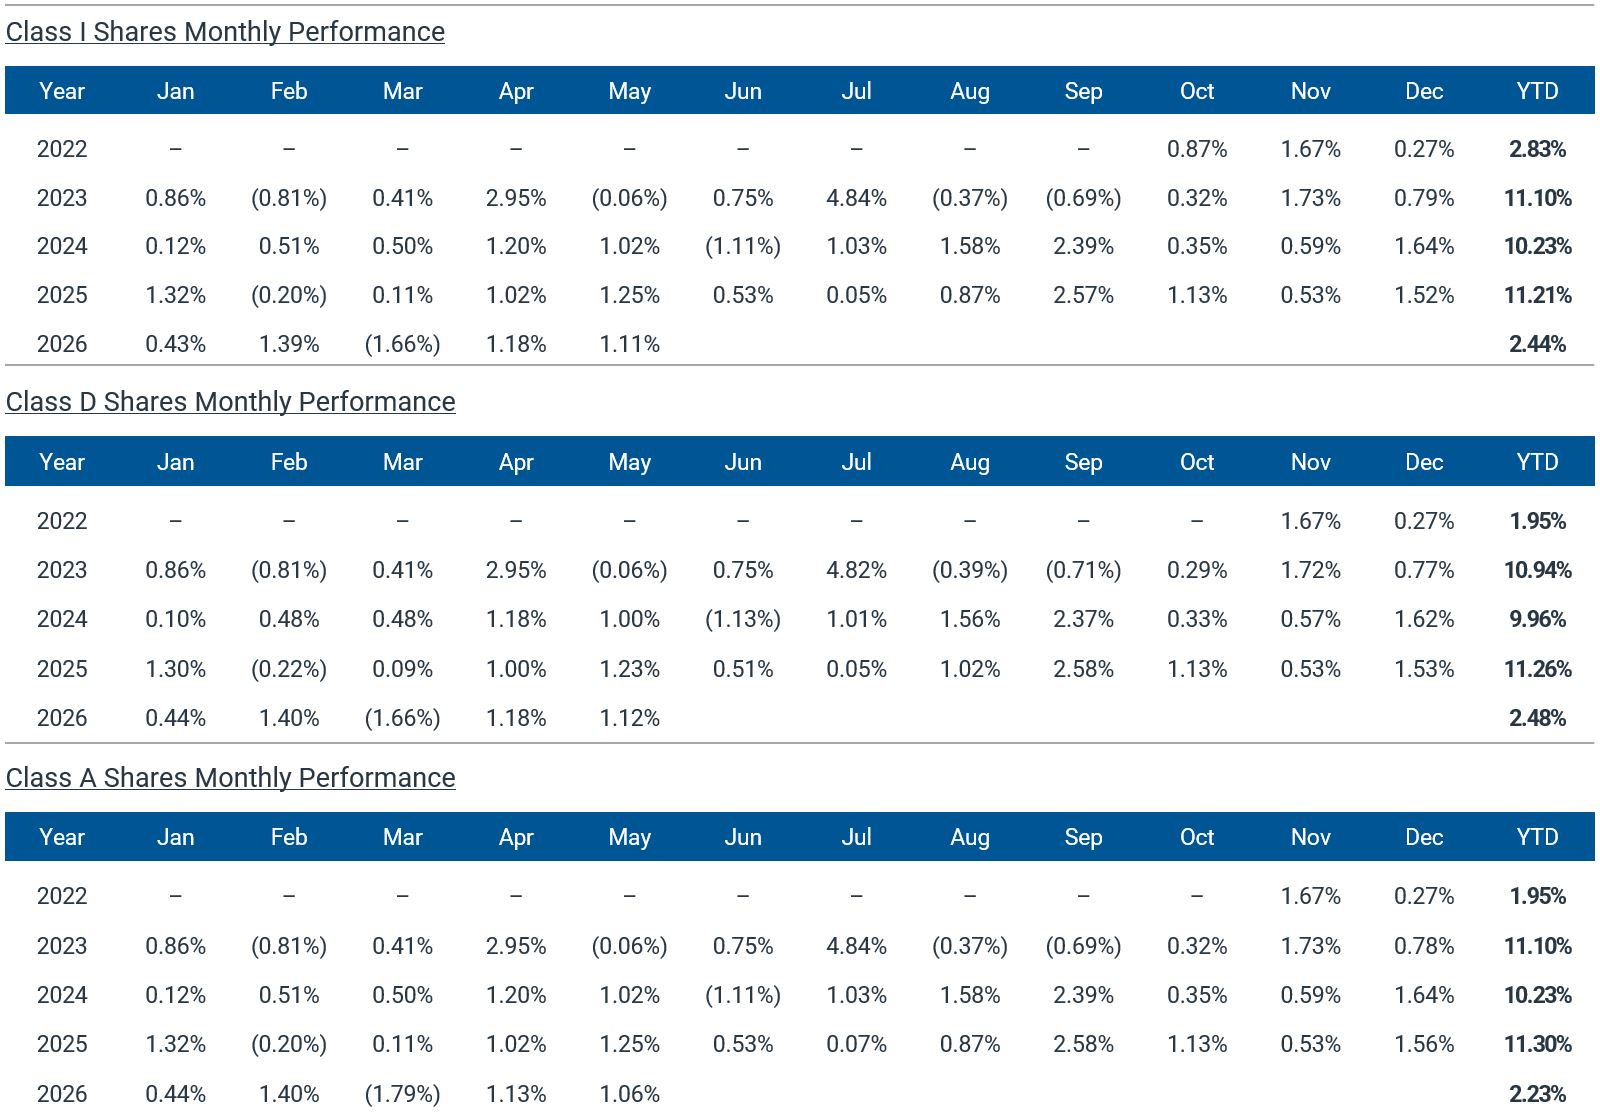Click Class I 2023 YTD value 11.10%

click(1538, 198)
